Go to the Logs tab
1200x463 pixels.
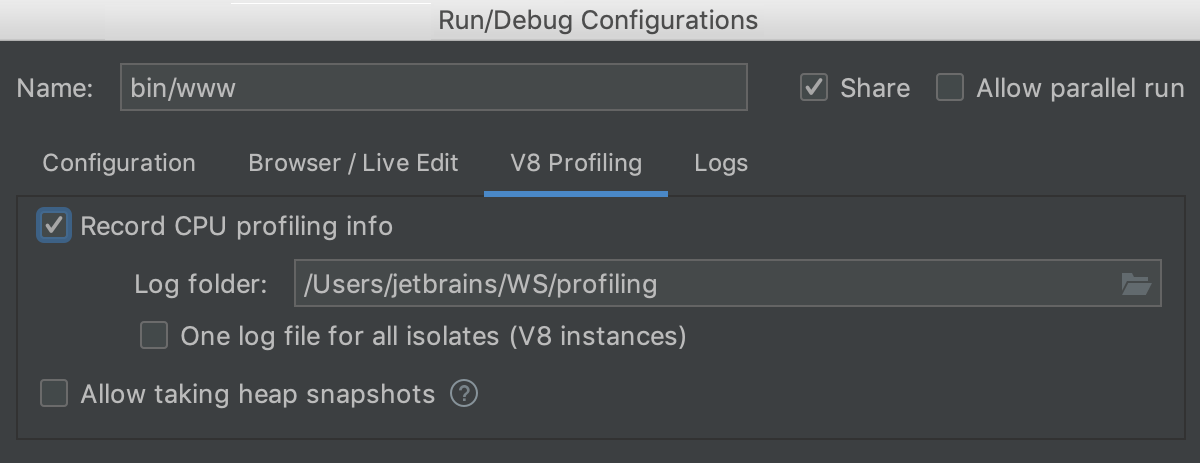721,163
